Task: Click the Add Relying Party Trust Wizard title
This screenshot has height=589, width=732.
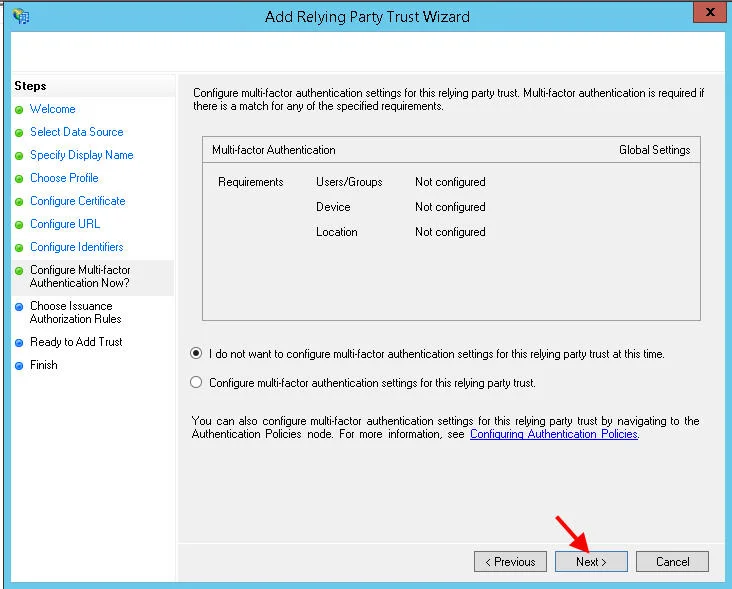Action: (x=367, y=17)
